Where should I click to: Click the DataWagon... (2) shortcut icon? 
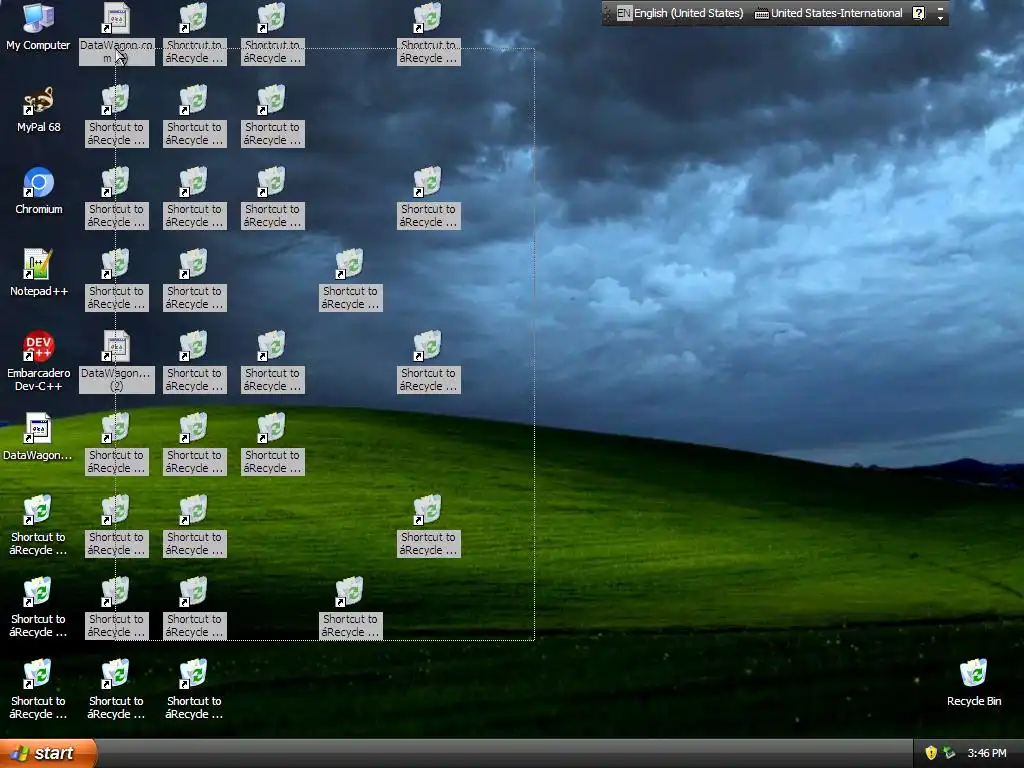point(116,361)
